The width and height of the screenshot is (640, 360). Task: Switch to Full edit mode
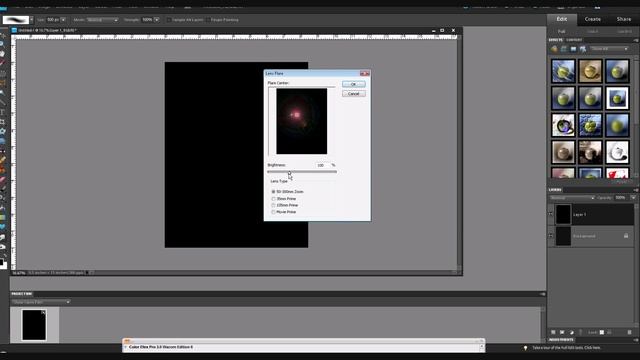[x=562, y=31]
